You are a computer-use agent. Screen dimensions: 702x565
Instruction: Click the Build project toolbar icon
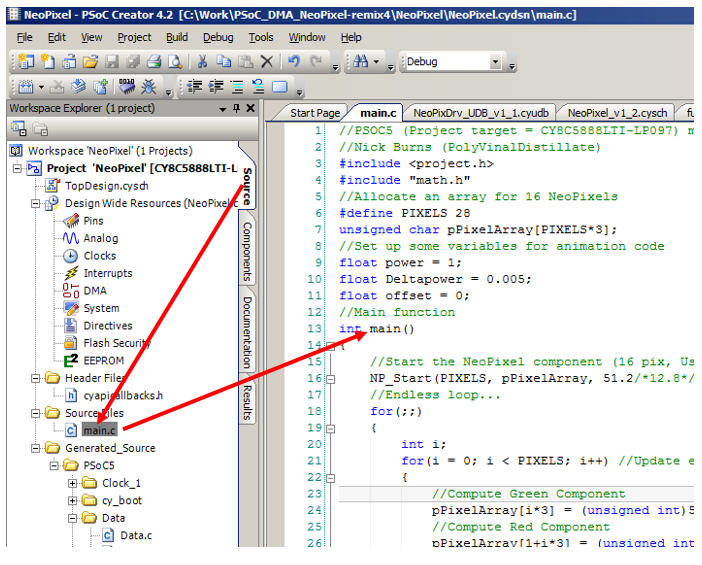click(26, 87)
